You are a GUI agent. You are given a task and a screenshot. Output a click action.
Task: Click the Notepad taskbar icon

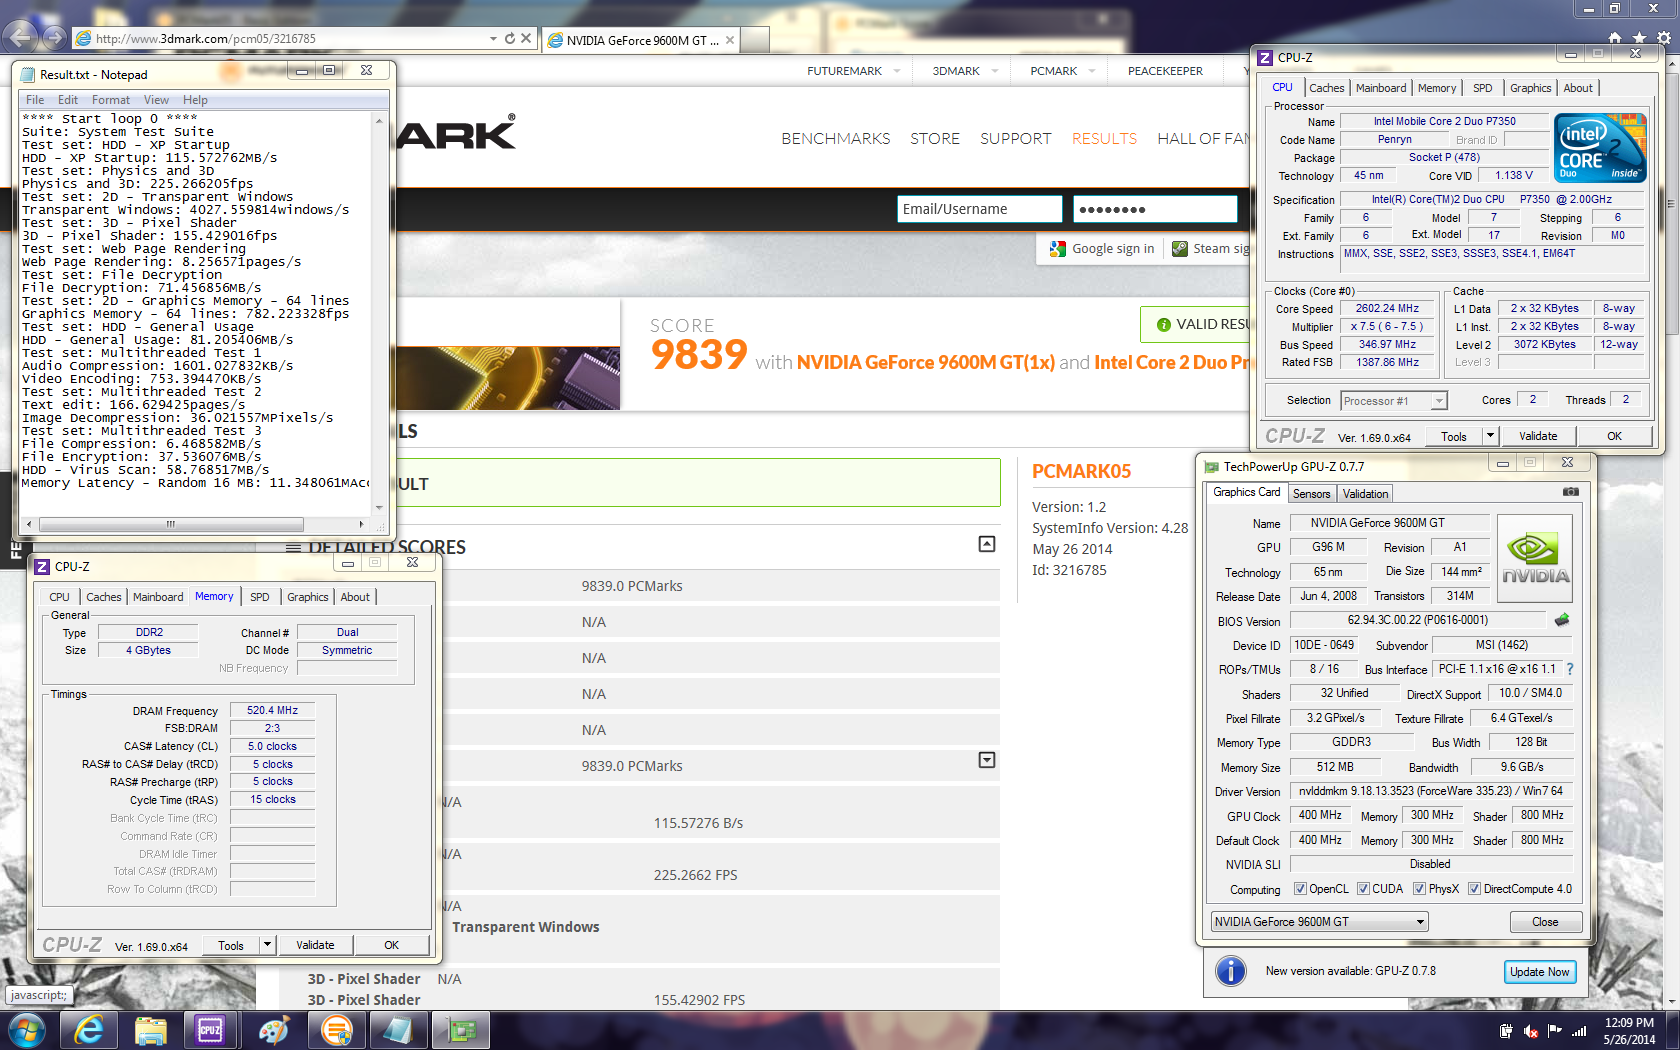(x=397, y=1030)
